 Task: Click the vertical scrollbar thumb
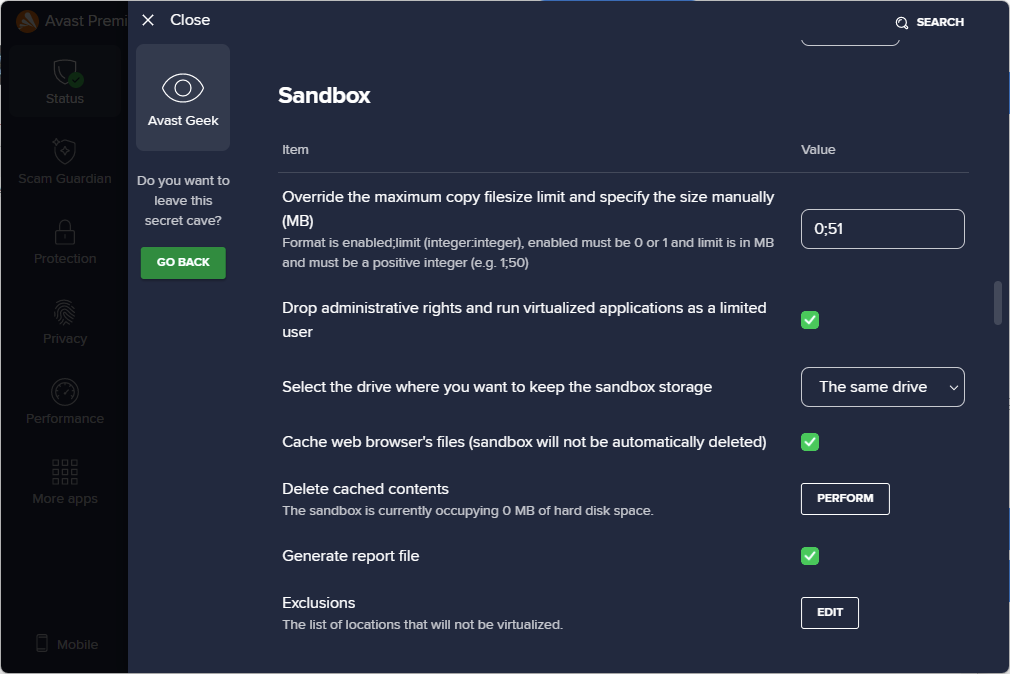tap(998, 303)
